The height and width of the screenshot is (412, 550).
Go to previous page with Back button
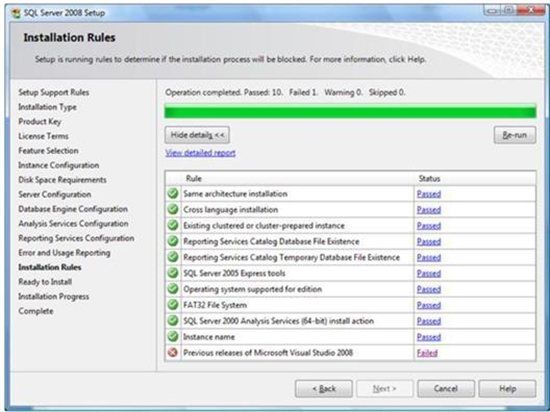324,389
